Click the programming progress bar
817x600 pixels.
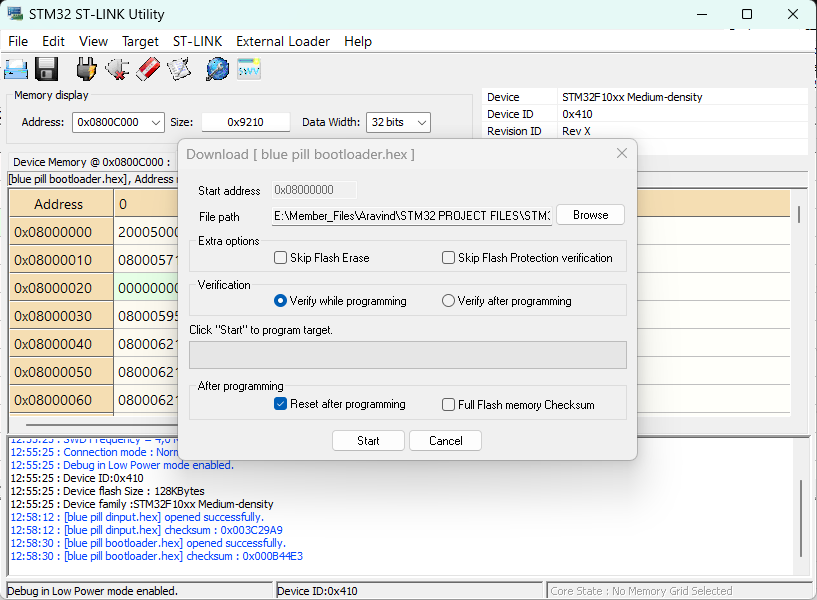click(408, 355)
